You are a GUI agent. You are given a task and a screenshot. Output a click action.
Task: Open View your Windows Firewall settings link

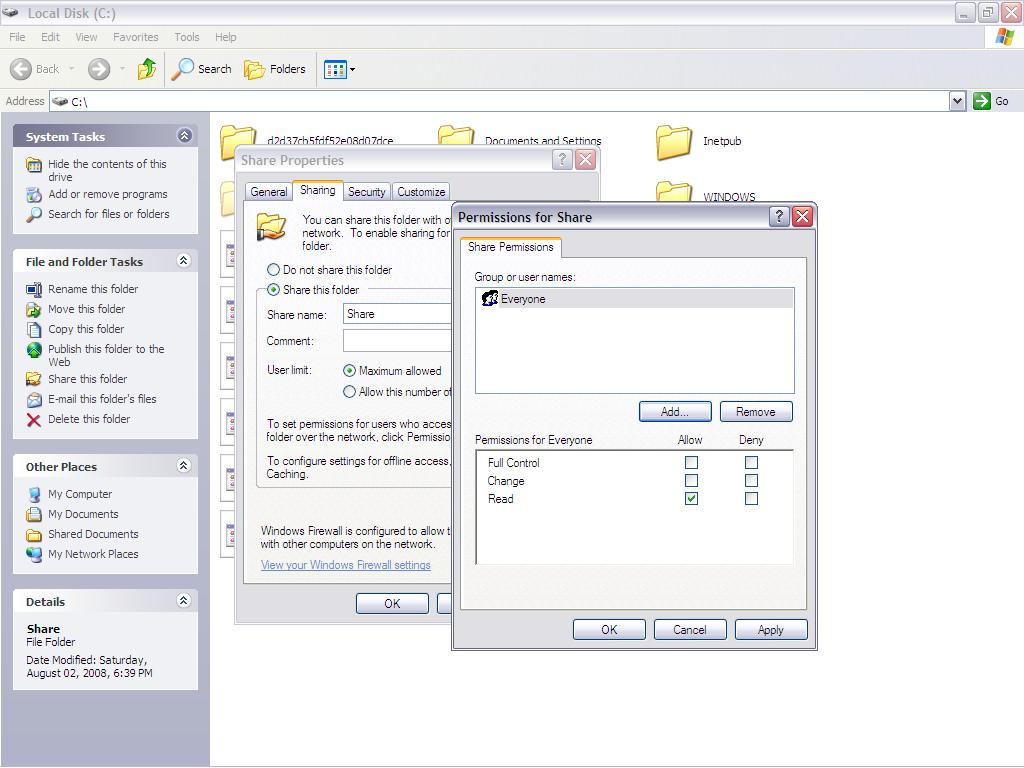(345, 565)
